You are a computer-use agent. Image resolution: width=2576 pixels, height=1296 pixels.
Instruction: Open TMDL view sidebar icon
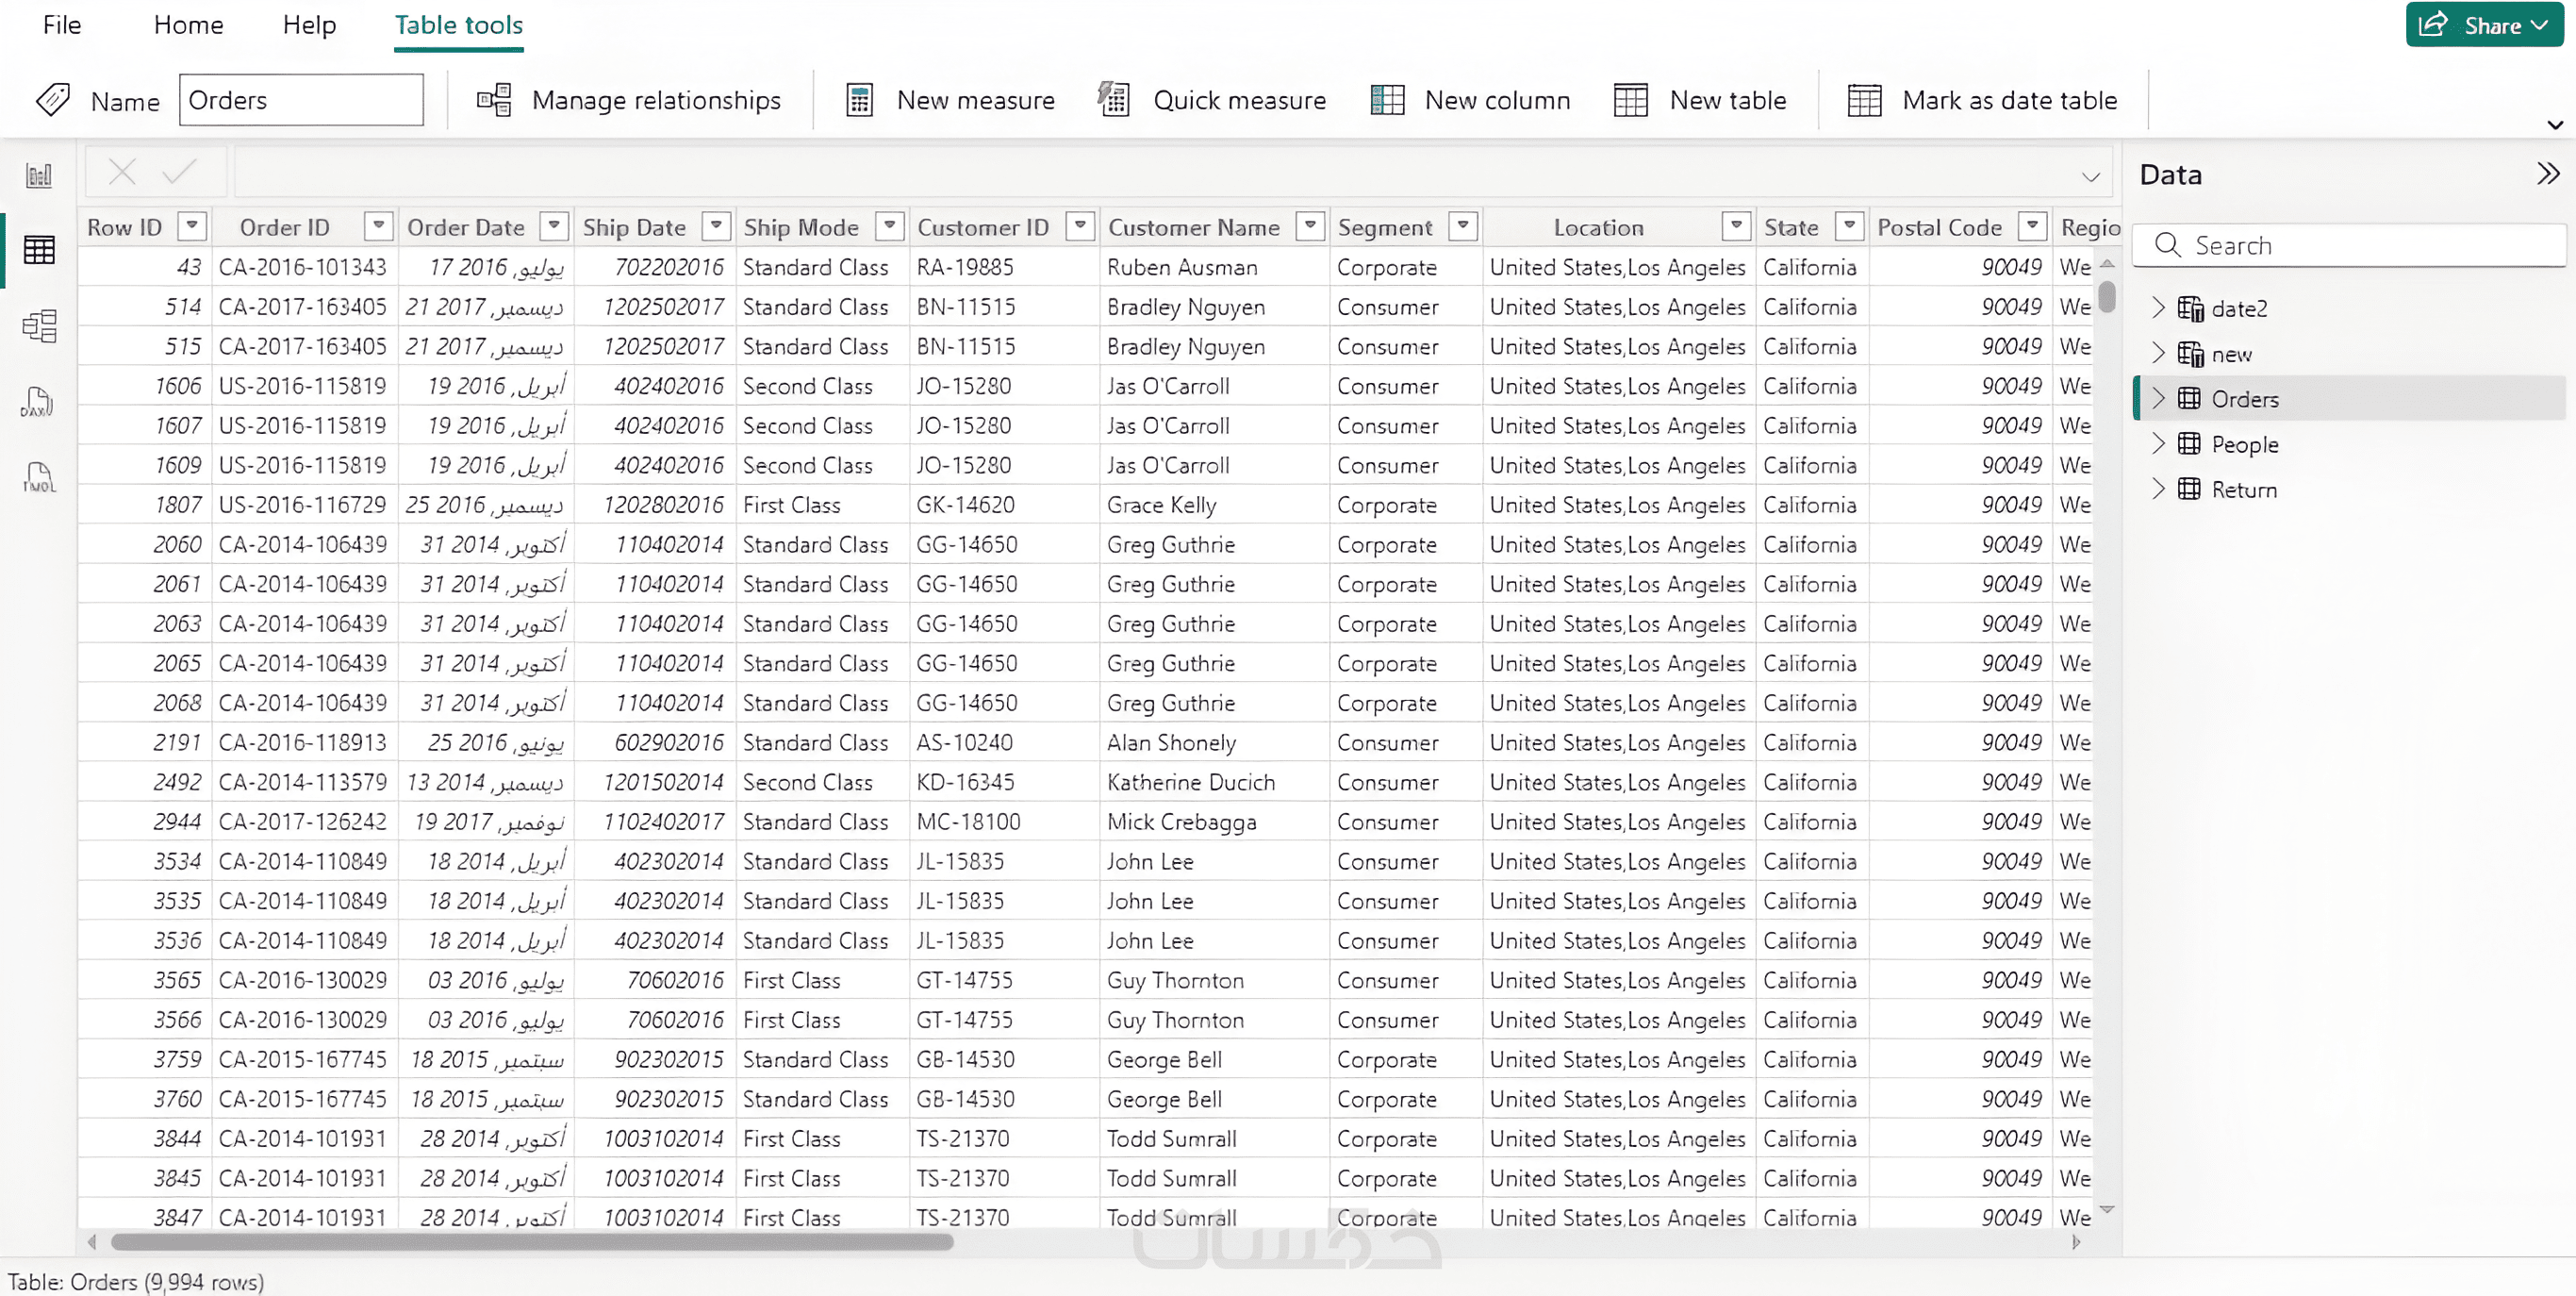pos(39,477)
